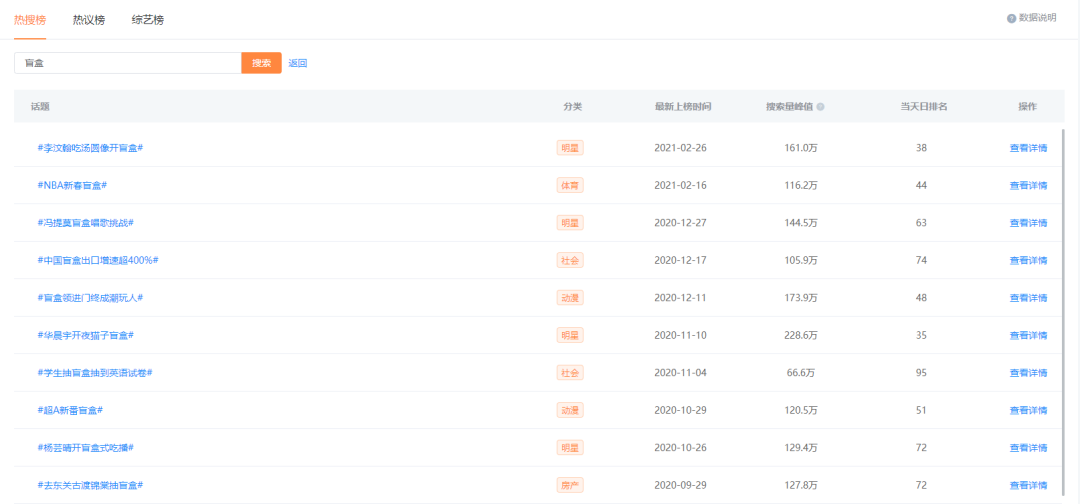Click the date 2021-02-16
This screenshot has width=1080, height=504.
tap(681, 185)
